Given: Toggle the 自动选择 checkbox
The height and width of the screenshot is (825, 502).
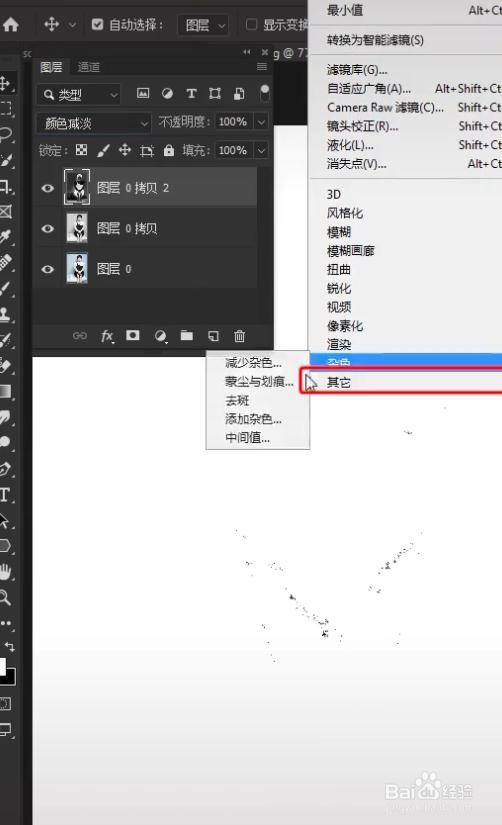Looking at the screenshot, I should click(x=97, y=24).
